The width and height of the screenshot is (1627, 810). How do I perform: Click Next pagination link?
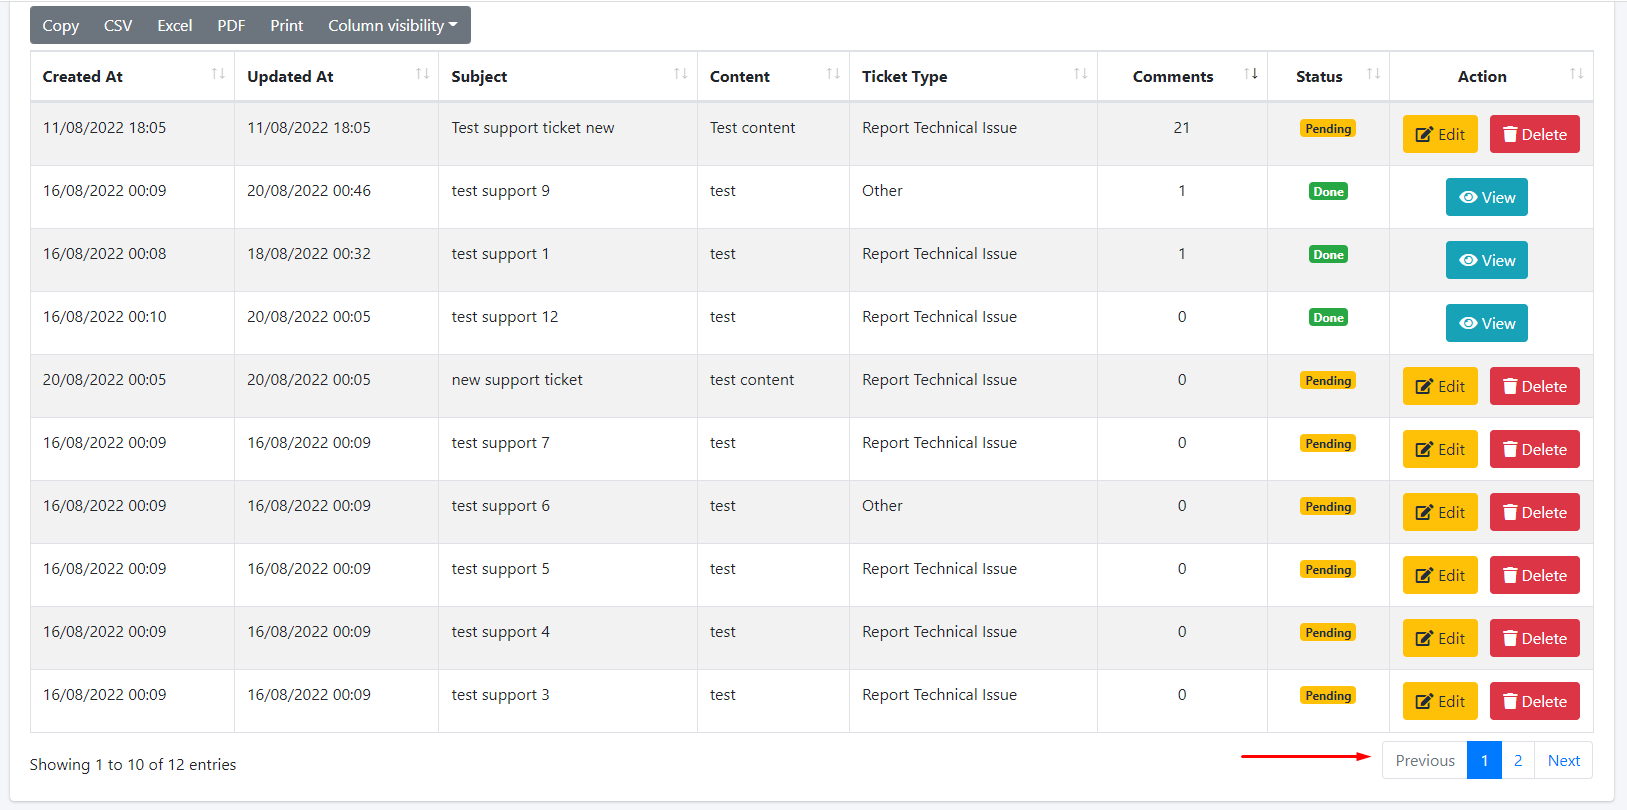tap(1563, 760)
